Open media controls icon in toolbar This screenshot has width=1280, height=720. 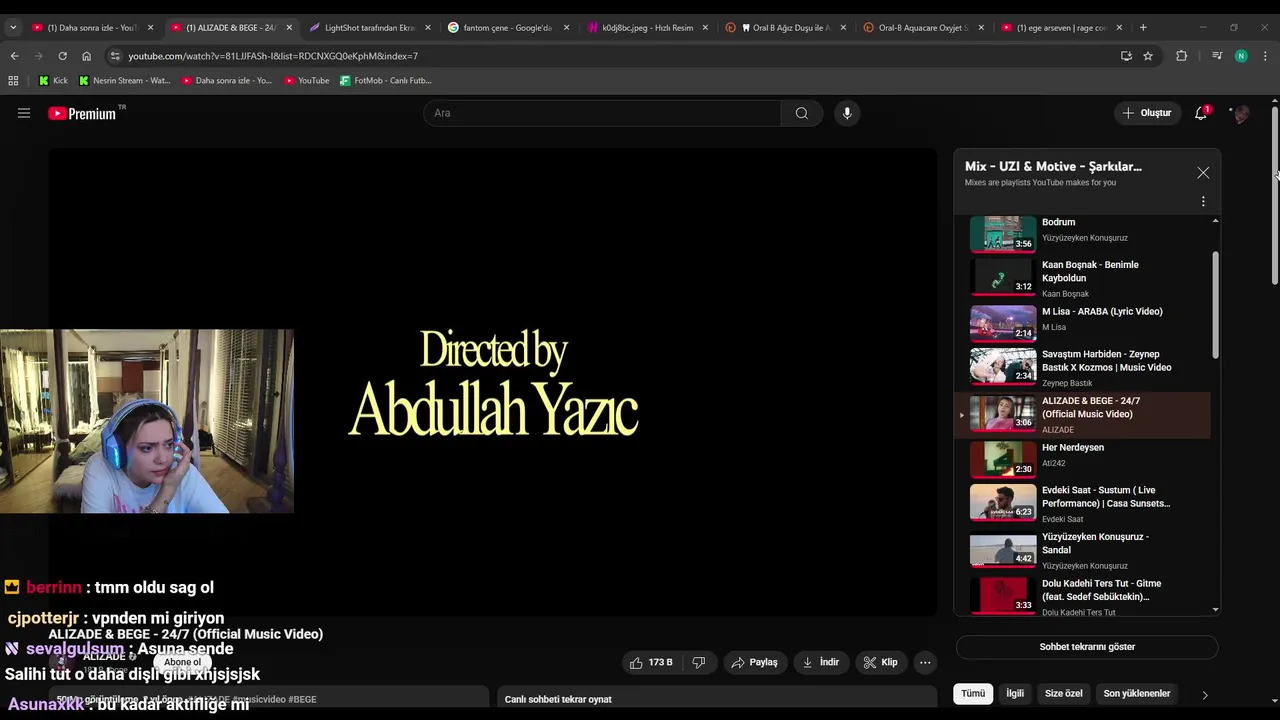click(x=1217, y=56)
